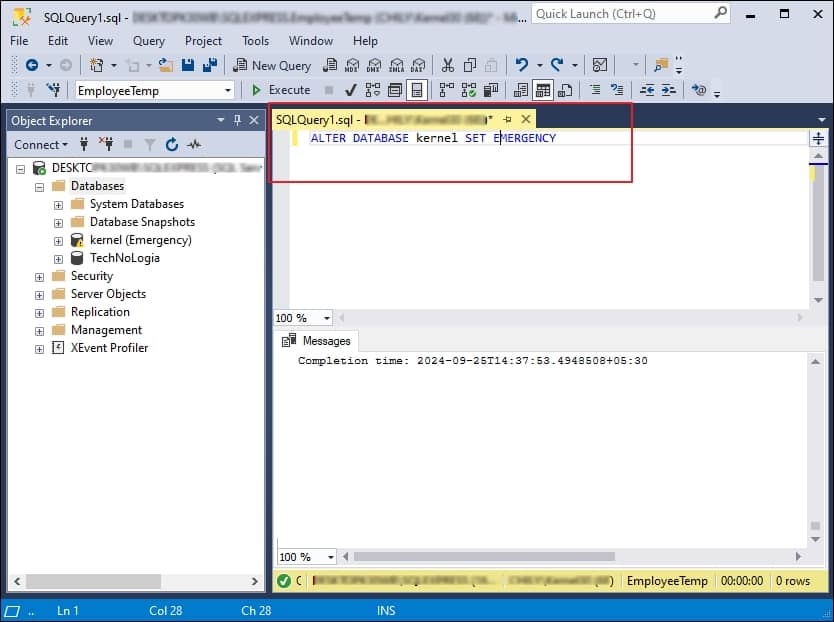Image resolution: width=834 pixels, height=622 pixels.
Task: Click the Database Engine Query icon
Action: click(330, 65)
